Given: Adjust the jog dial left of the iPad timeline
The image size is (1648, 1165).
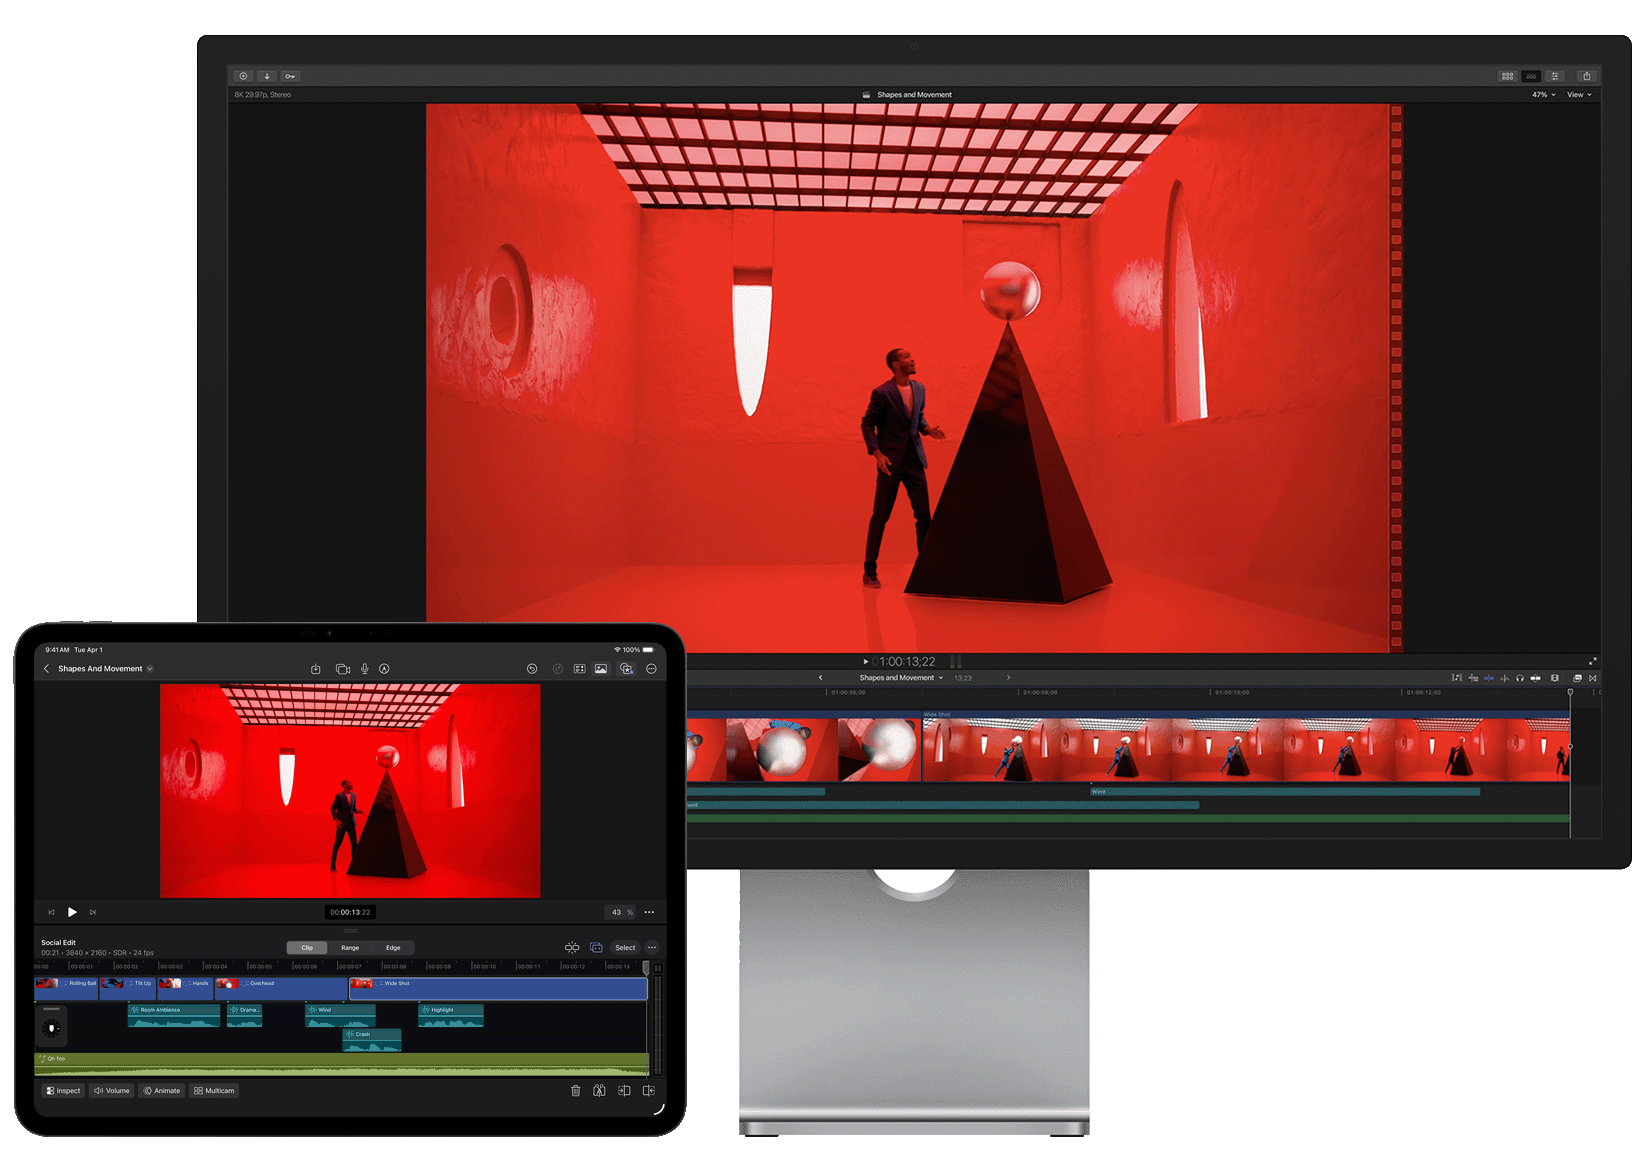Looking at the screenshot, I should tap(51, 1026).
